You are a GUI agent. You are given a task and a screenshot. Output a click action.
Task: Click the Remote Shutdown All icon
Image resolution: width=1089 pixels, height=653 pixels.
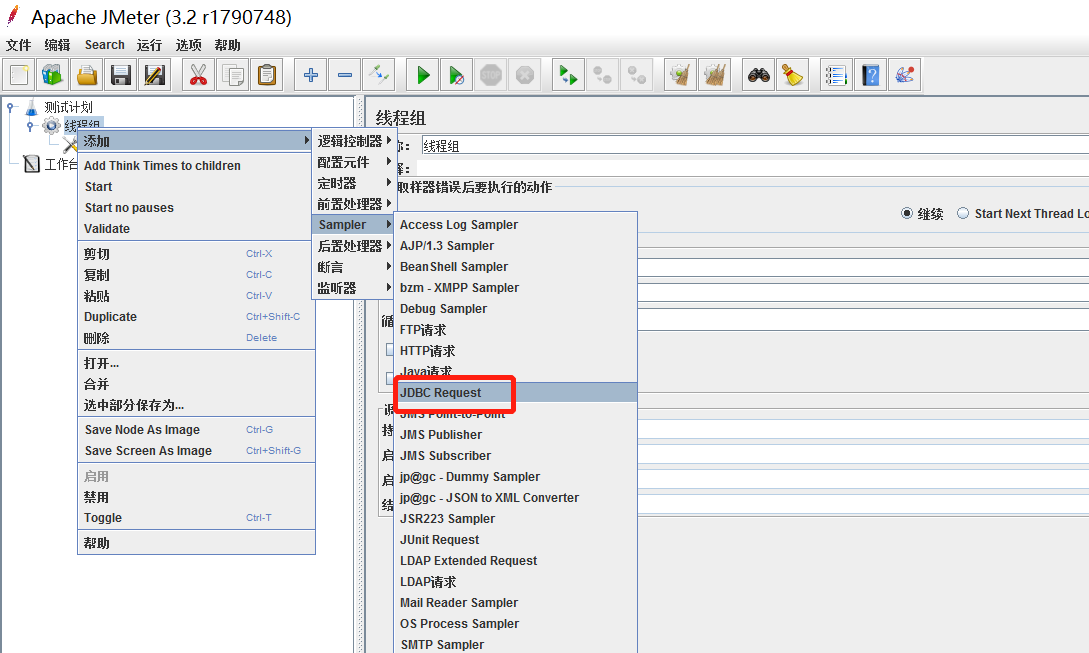point(636,75)
